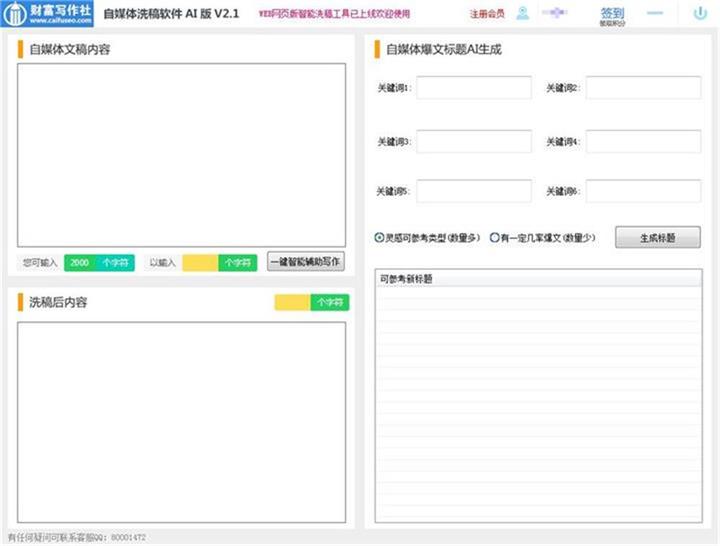Click the application title 自媒体洗稿软件 AI 版 V2.1
The image size is (720, 546).
(x=171, y=14)
